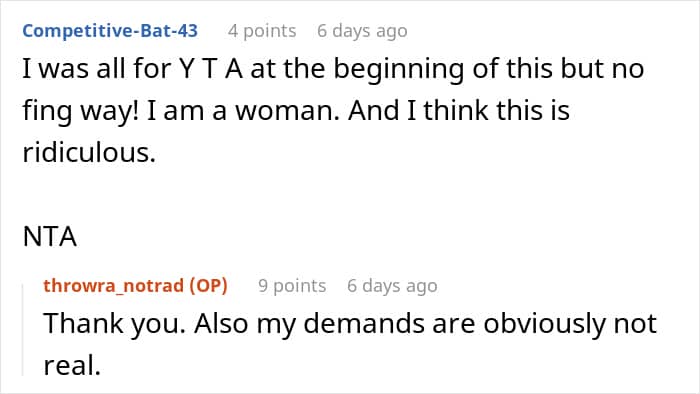This screenshot has height=394, width=700.
Task: Click the word "ridiculous." in the comment
Action: (x=89, y=152)
